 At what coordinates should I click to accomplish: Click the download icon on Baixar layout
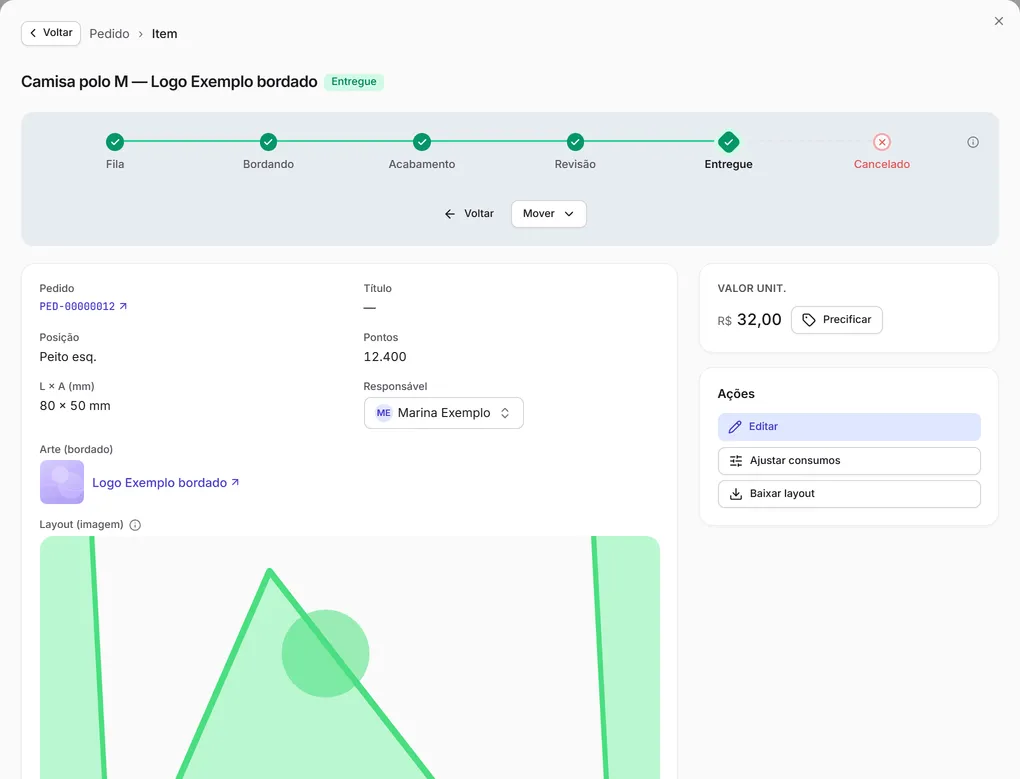[736, 494]
